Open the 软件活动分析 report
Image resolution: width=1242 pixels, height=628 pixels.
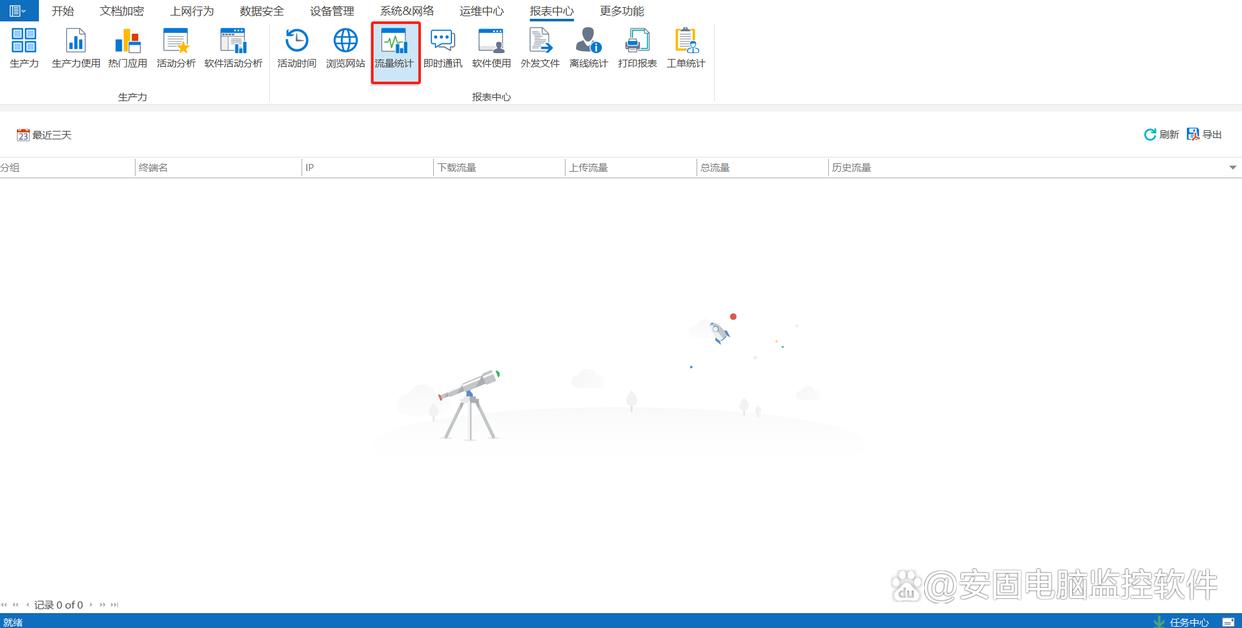coord(233,48)
